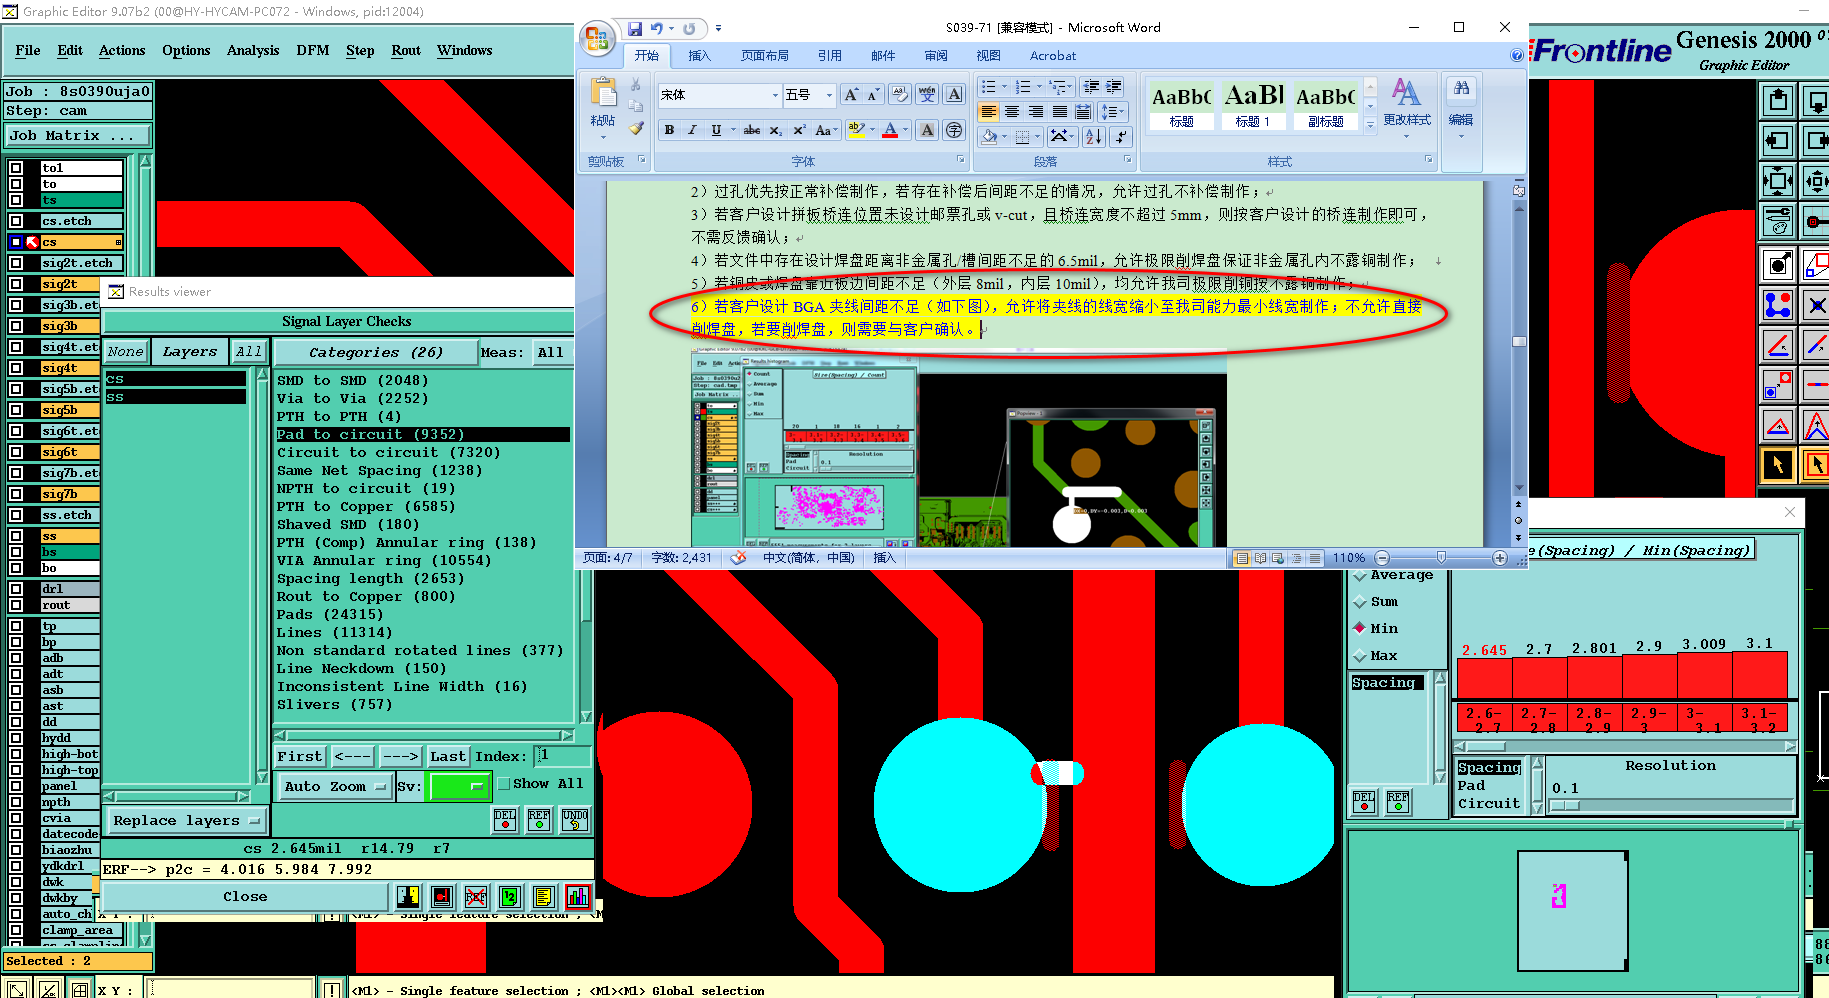Viewport: 1829px width, 998px height.
Task: Click the First button
Action: pos(300,756)
